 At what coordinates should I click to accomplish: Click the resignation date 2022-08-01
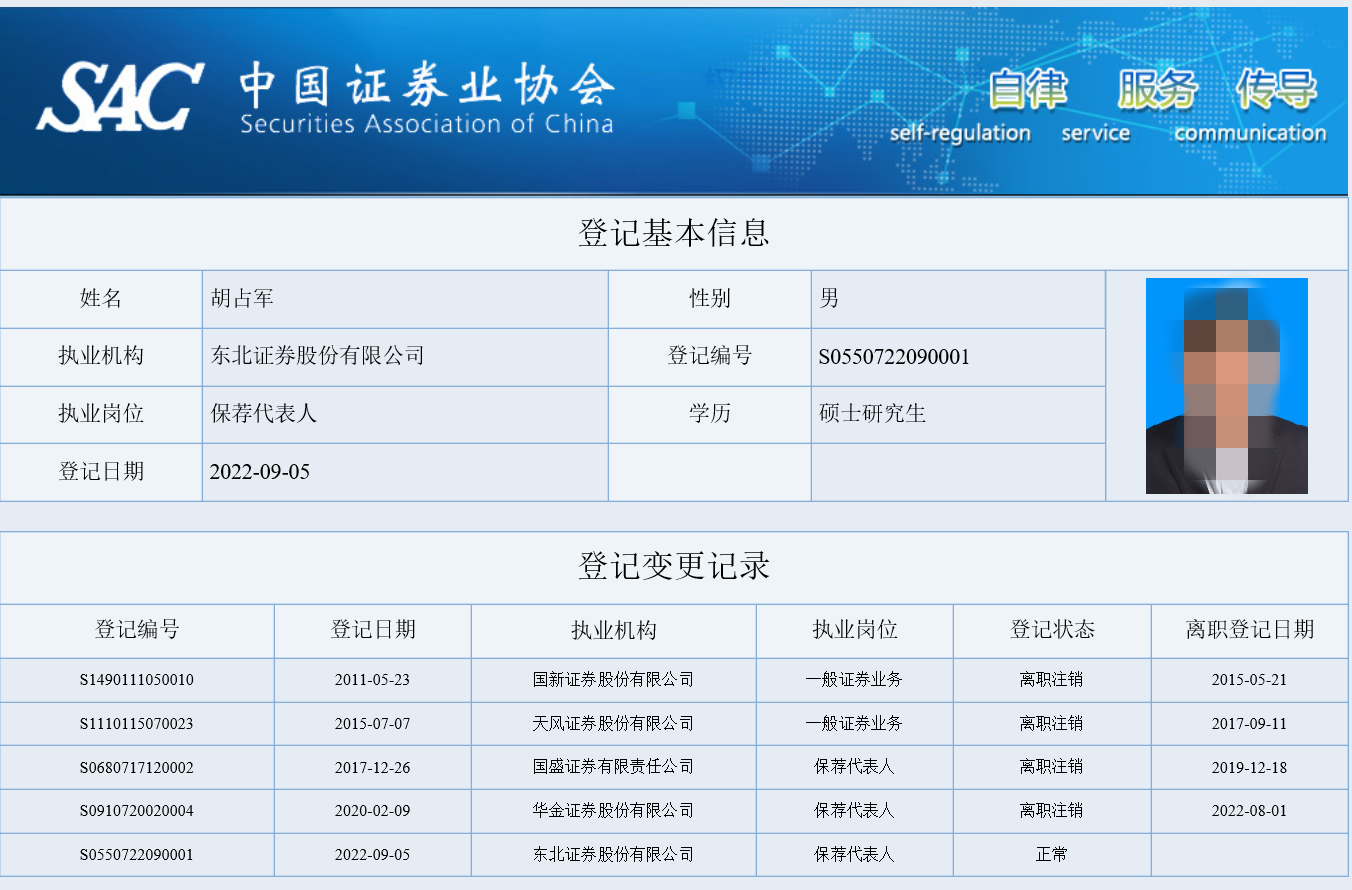(x=1250, y=811)
